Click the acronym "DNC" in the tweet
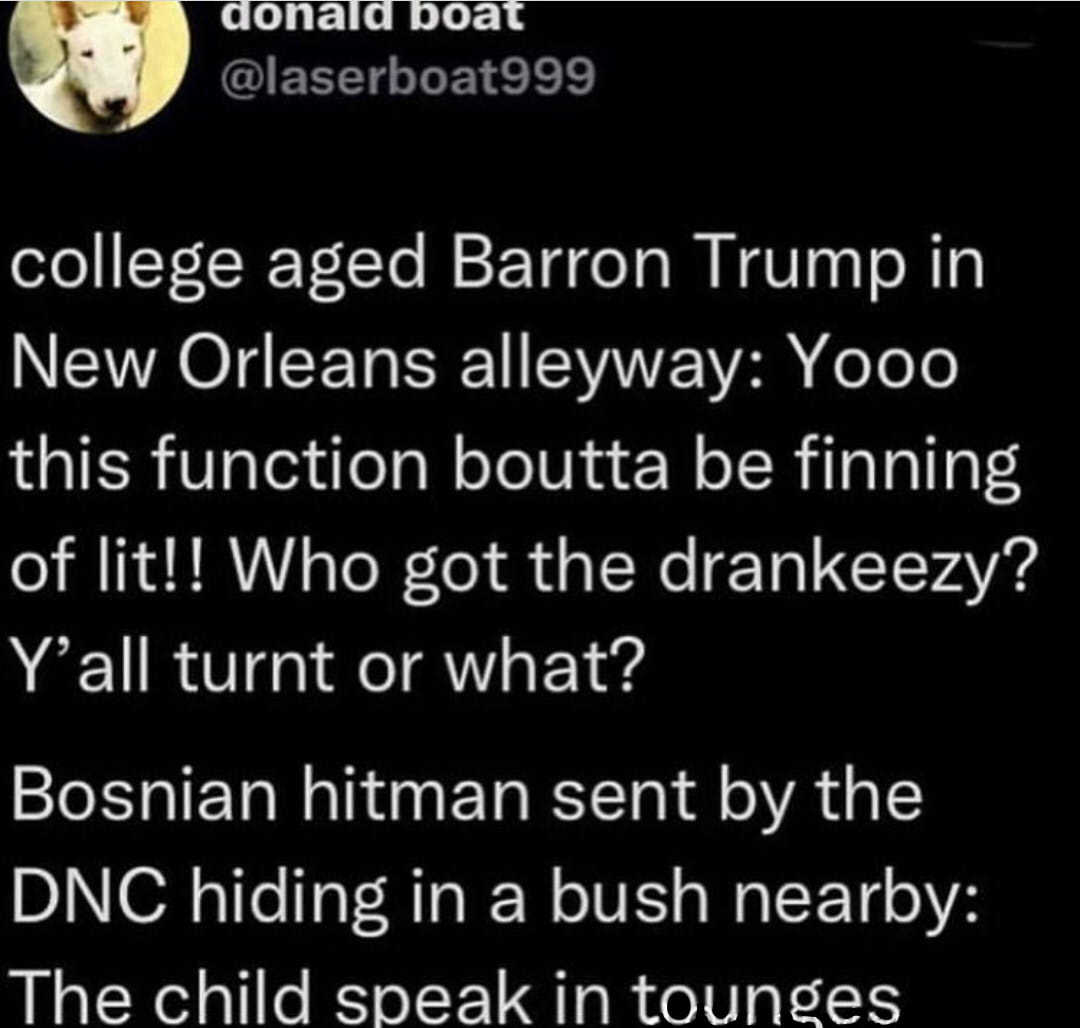Viewport: 1080px width, 1028px height. [x=93, y=895]
